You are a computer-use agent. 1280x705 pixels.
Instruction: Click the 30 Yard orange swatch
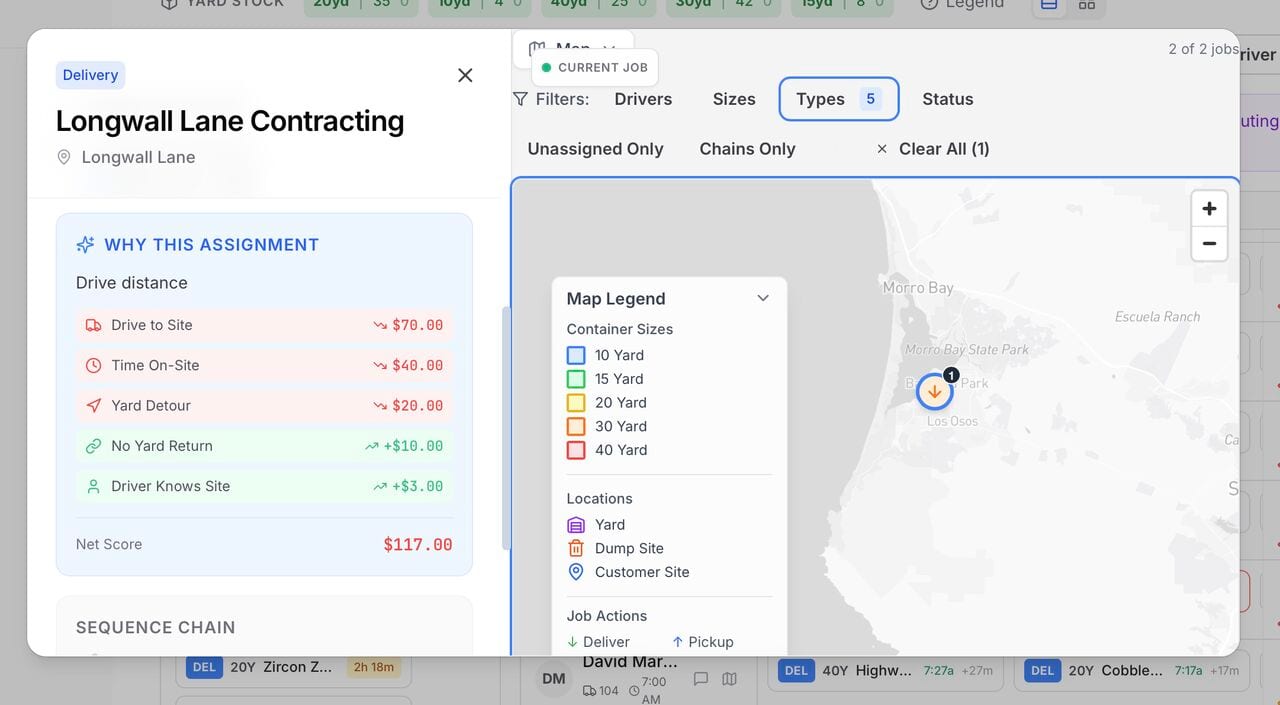576,426
